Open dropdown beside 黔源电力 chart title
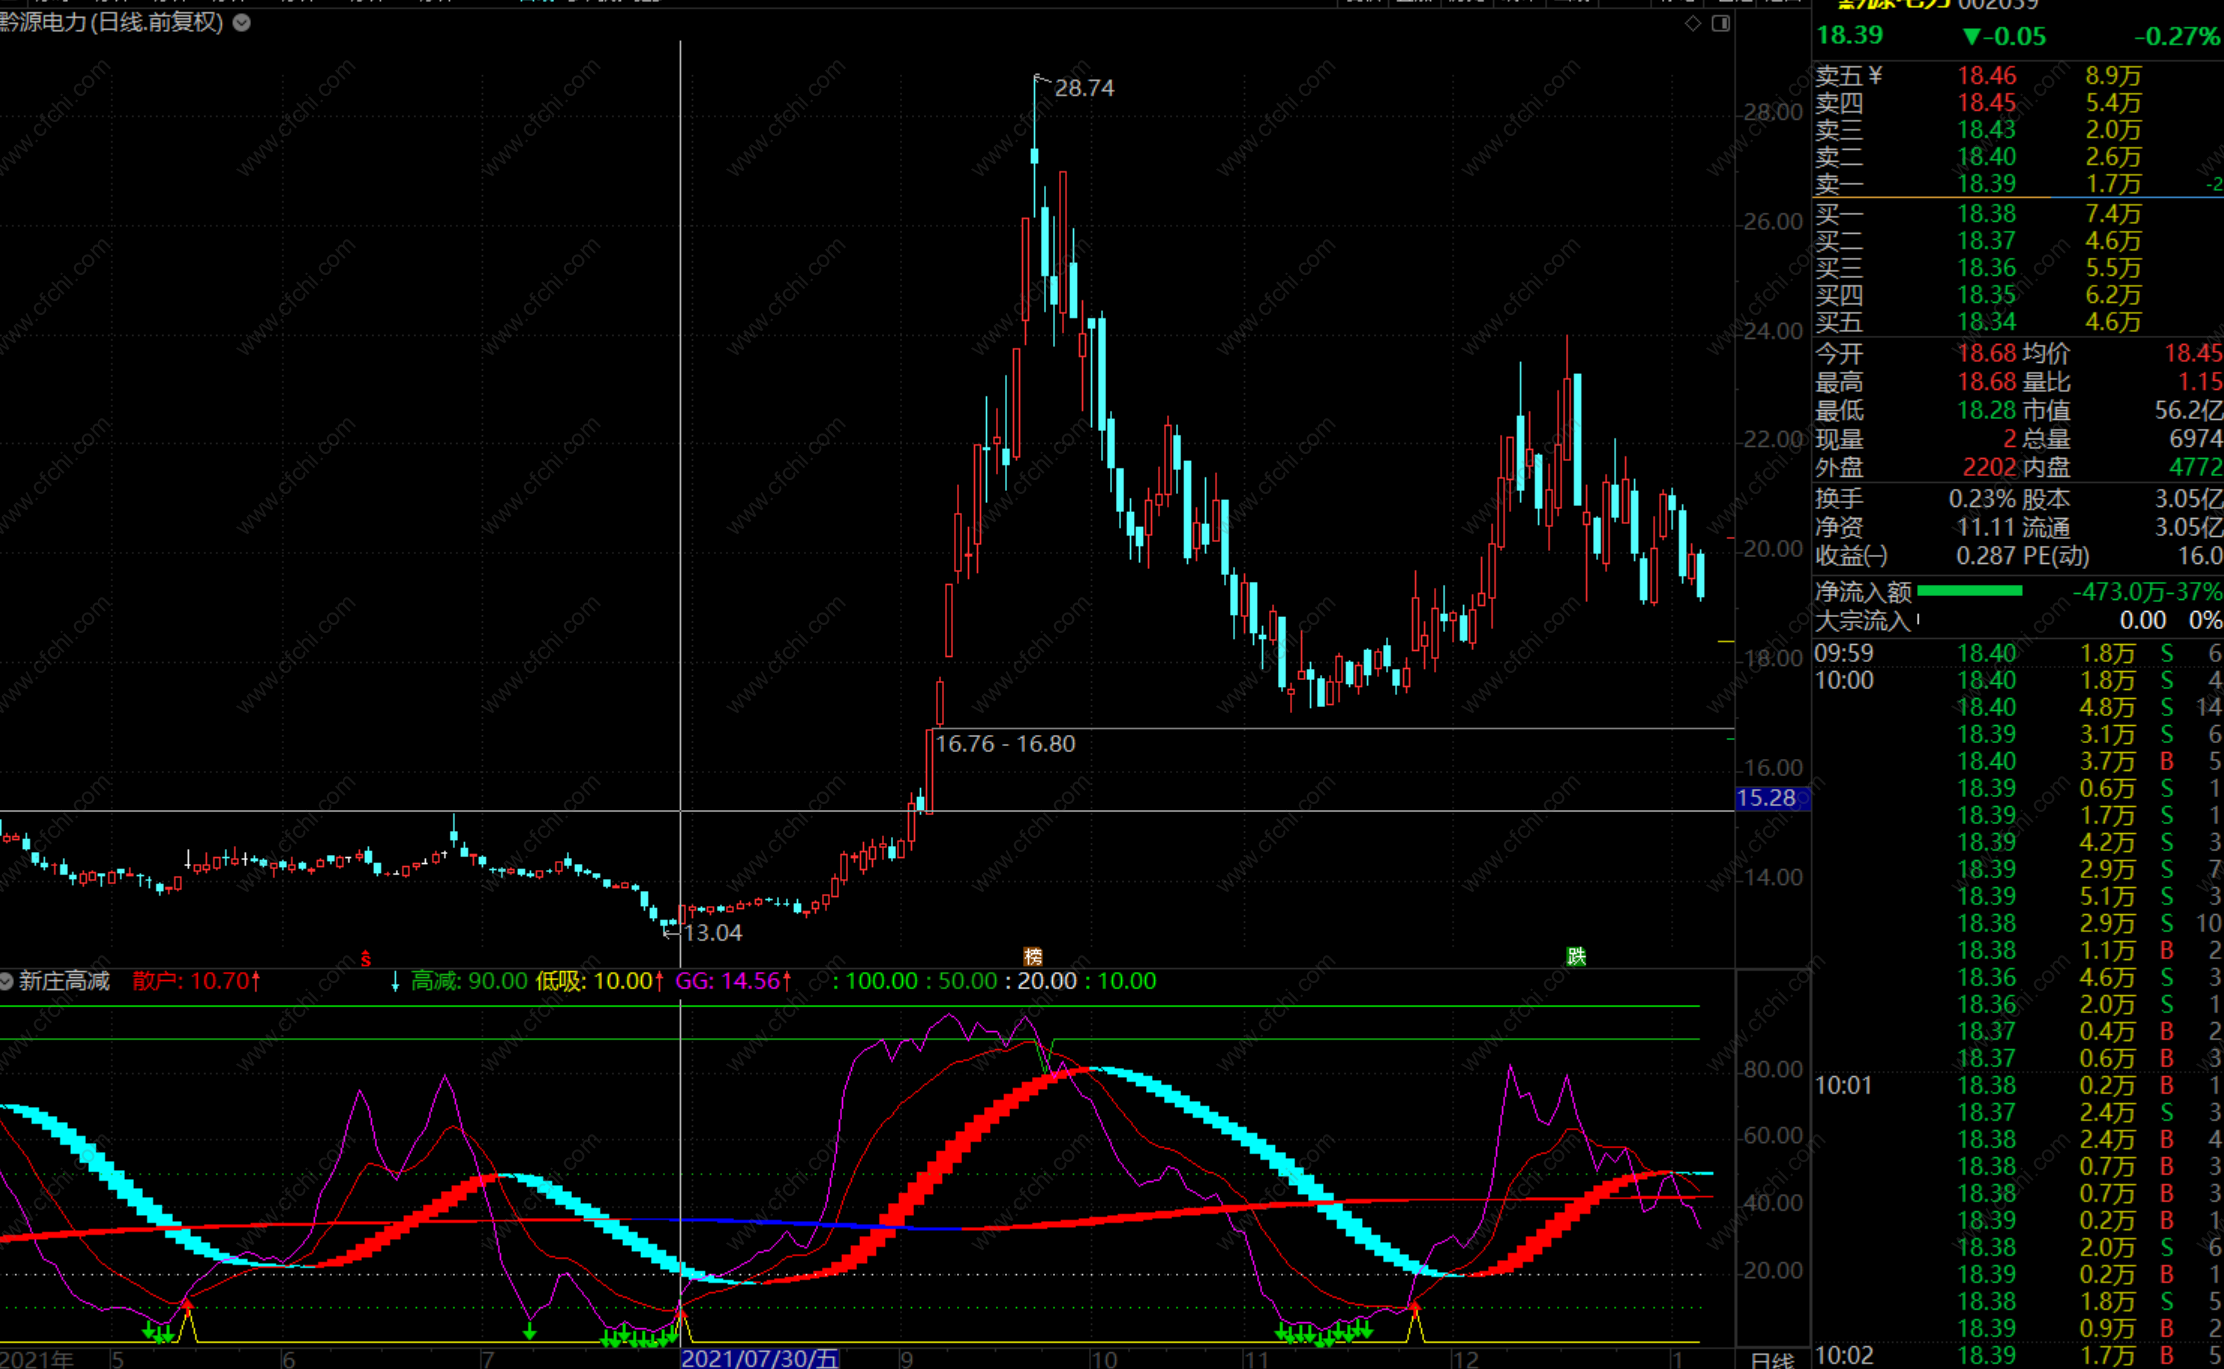2224x1369 pixels. (x=242, y=22)
